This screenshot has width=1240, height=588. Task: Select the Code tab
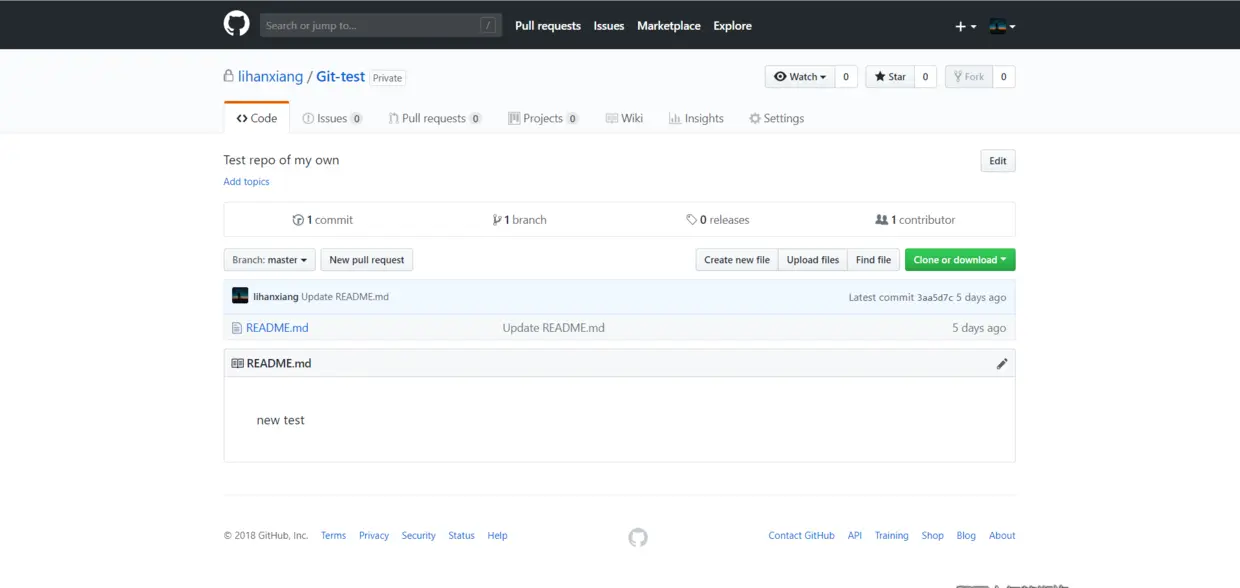coord(257,118)
